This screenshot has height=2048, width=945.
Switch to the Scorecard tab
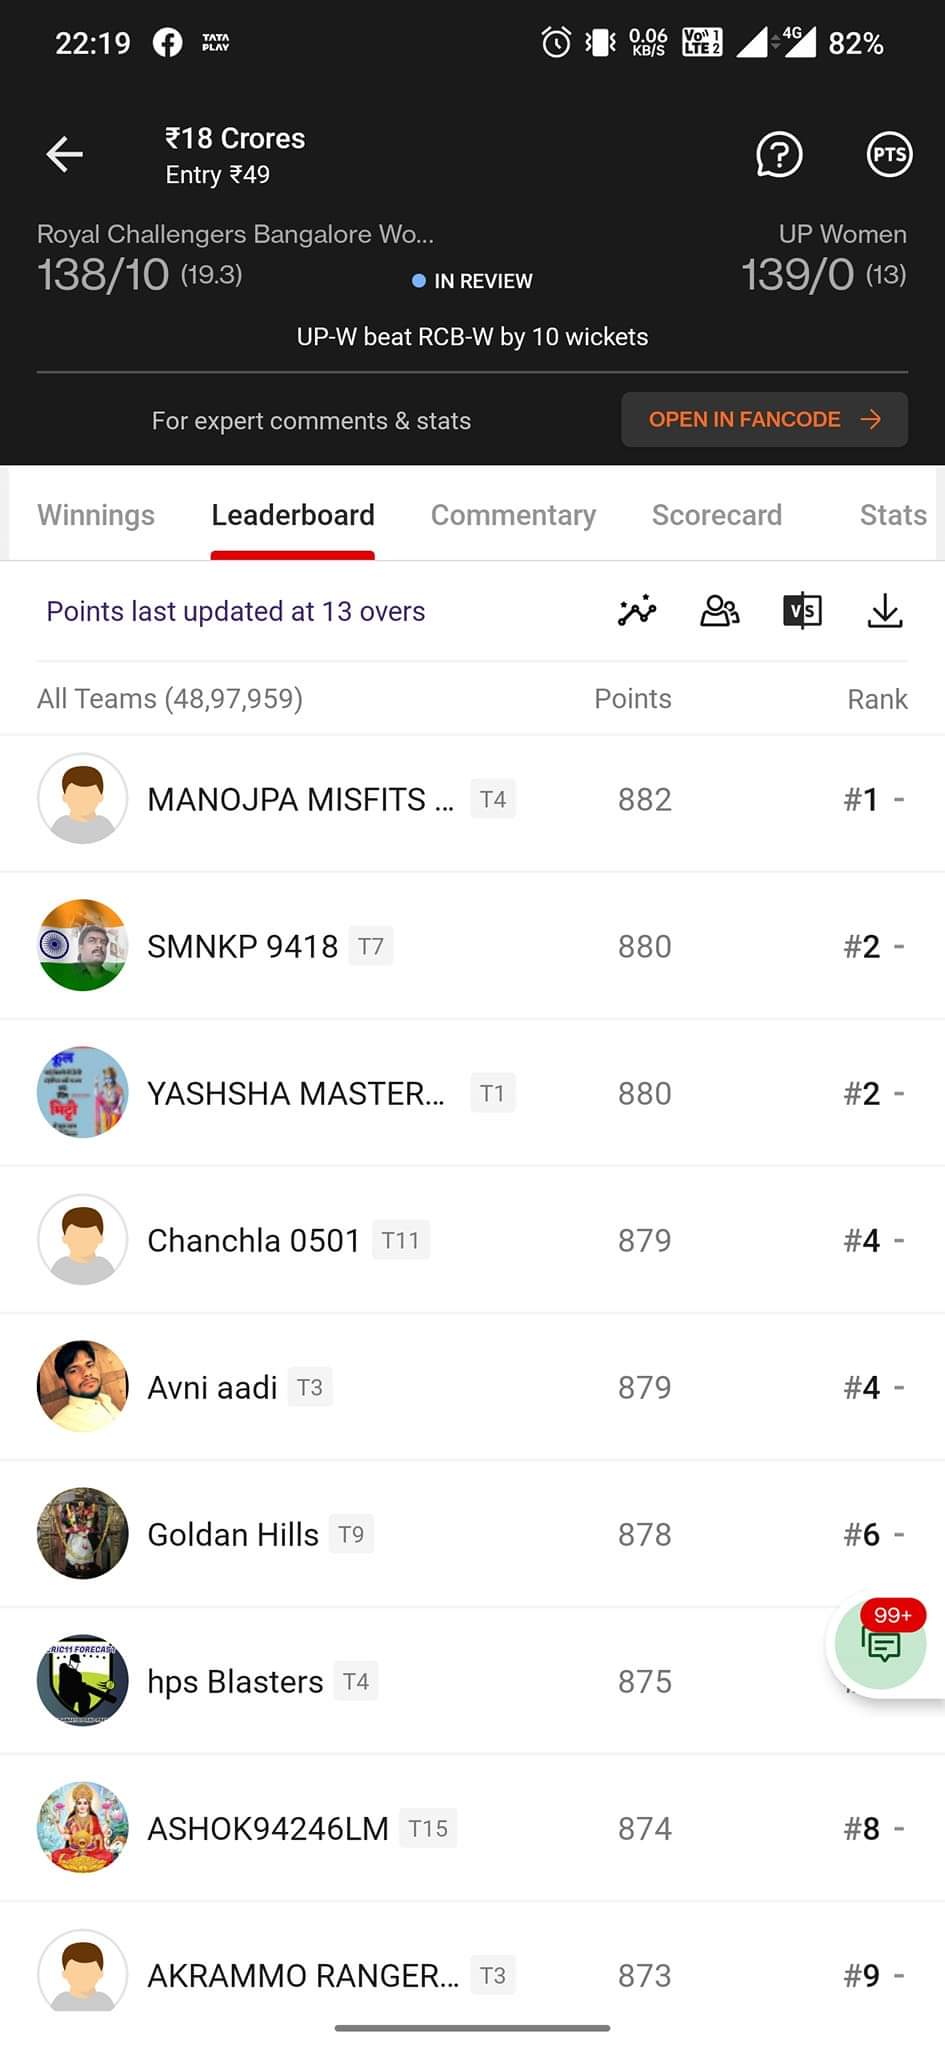(x=717, y=515)
